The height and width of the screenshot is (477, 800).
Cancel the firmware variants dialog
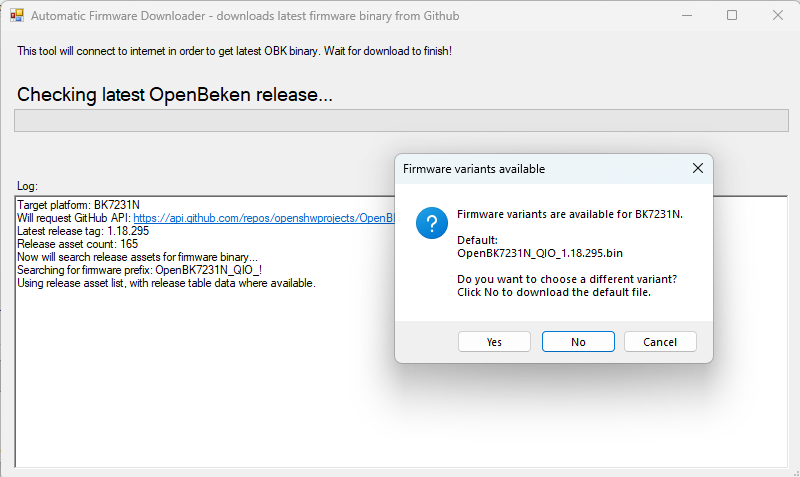pyautogui.click(x=660, y=342)
